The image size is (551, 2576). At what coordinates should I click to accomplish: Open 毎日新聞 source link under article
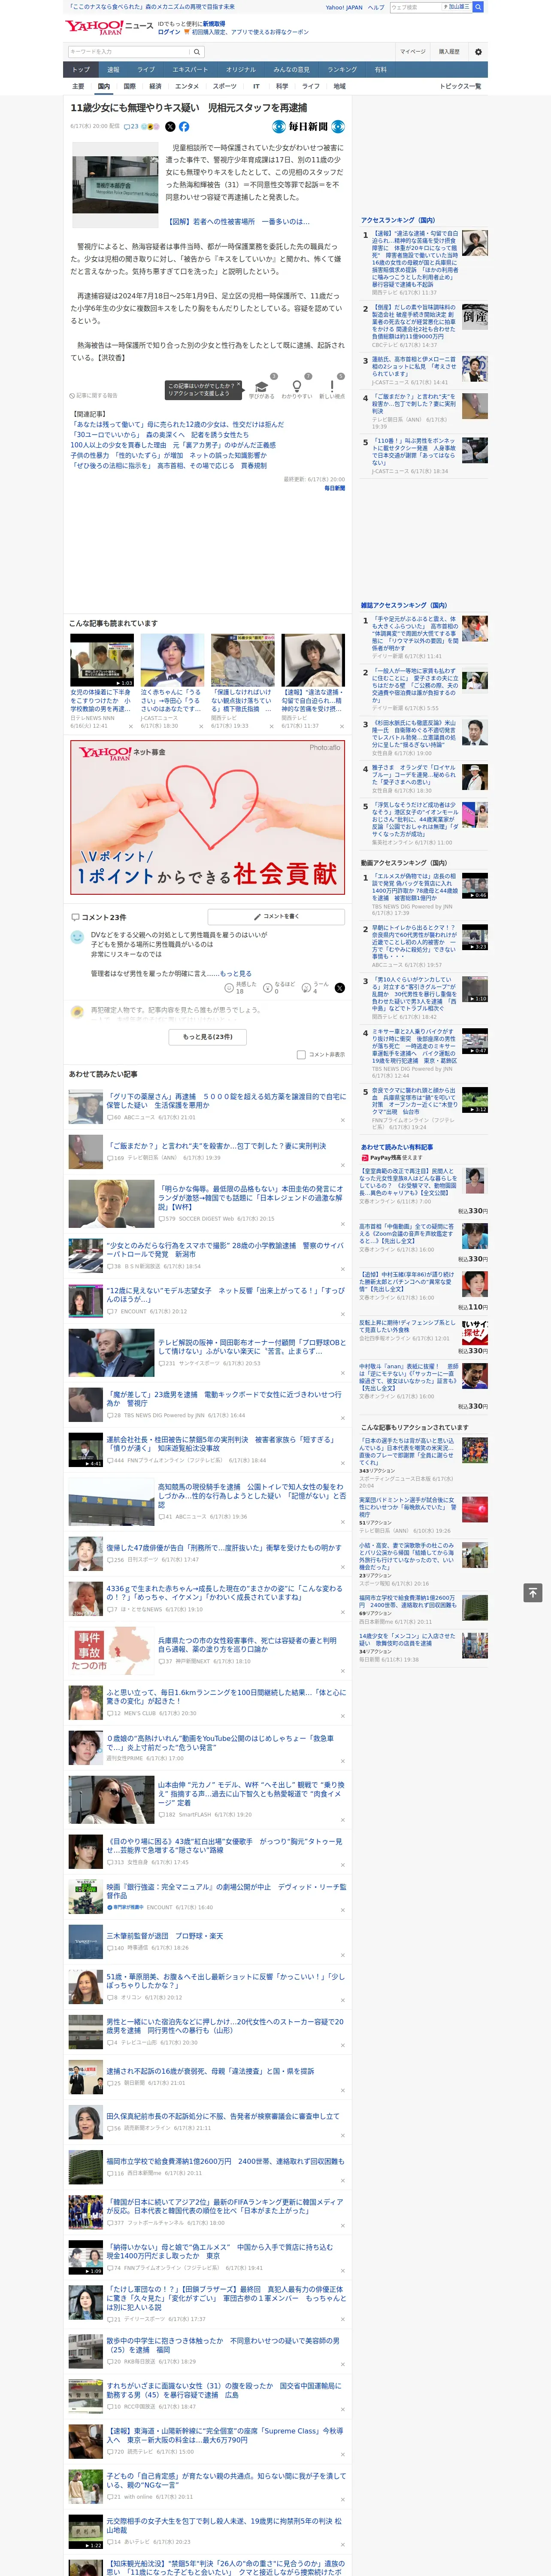coord(334,488)
